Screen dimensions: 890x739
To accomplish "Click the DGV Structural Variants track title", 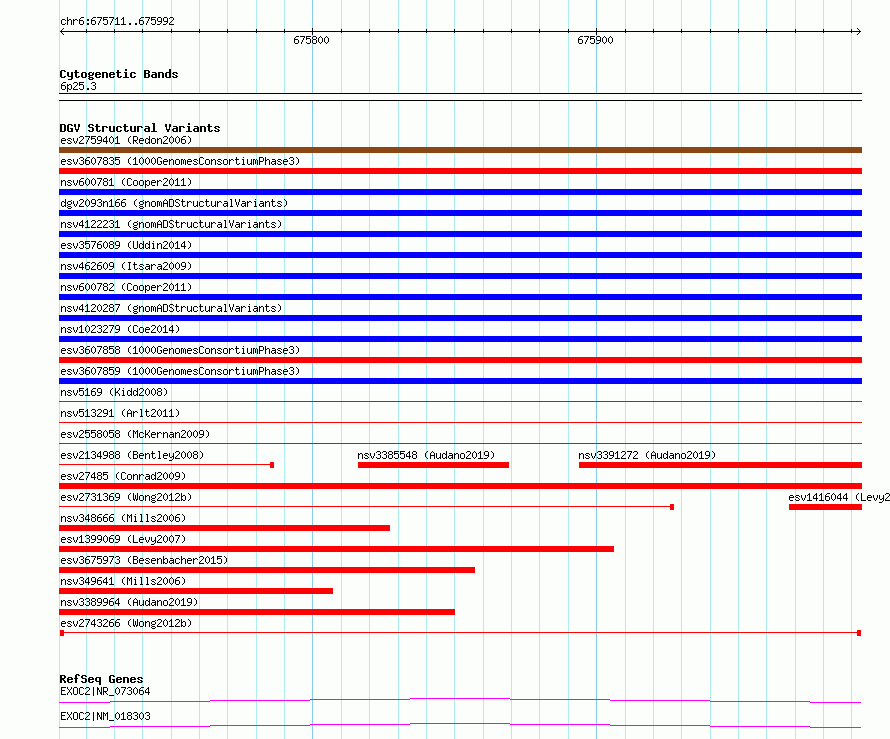I will 140,128.
